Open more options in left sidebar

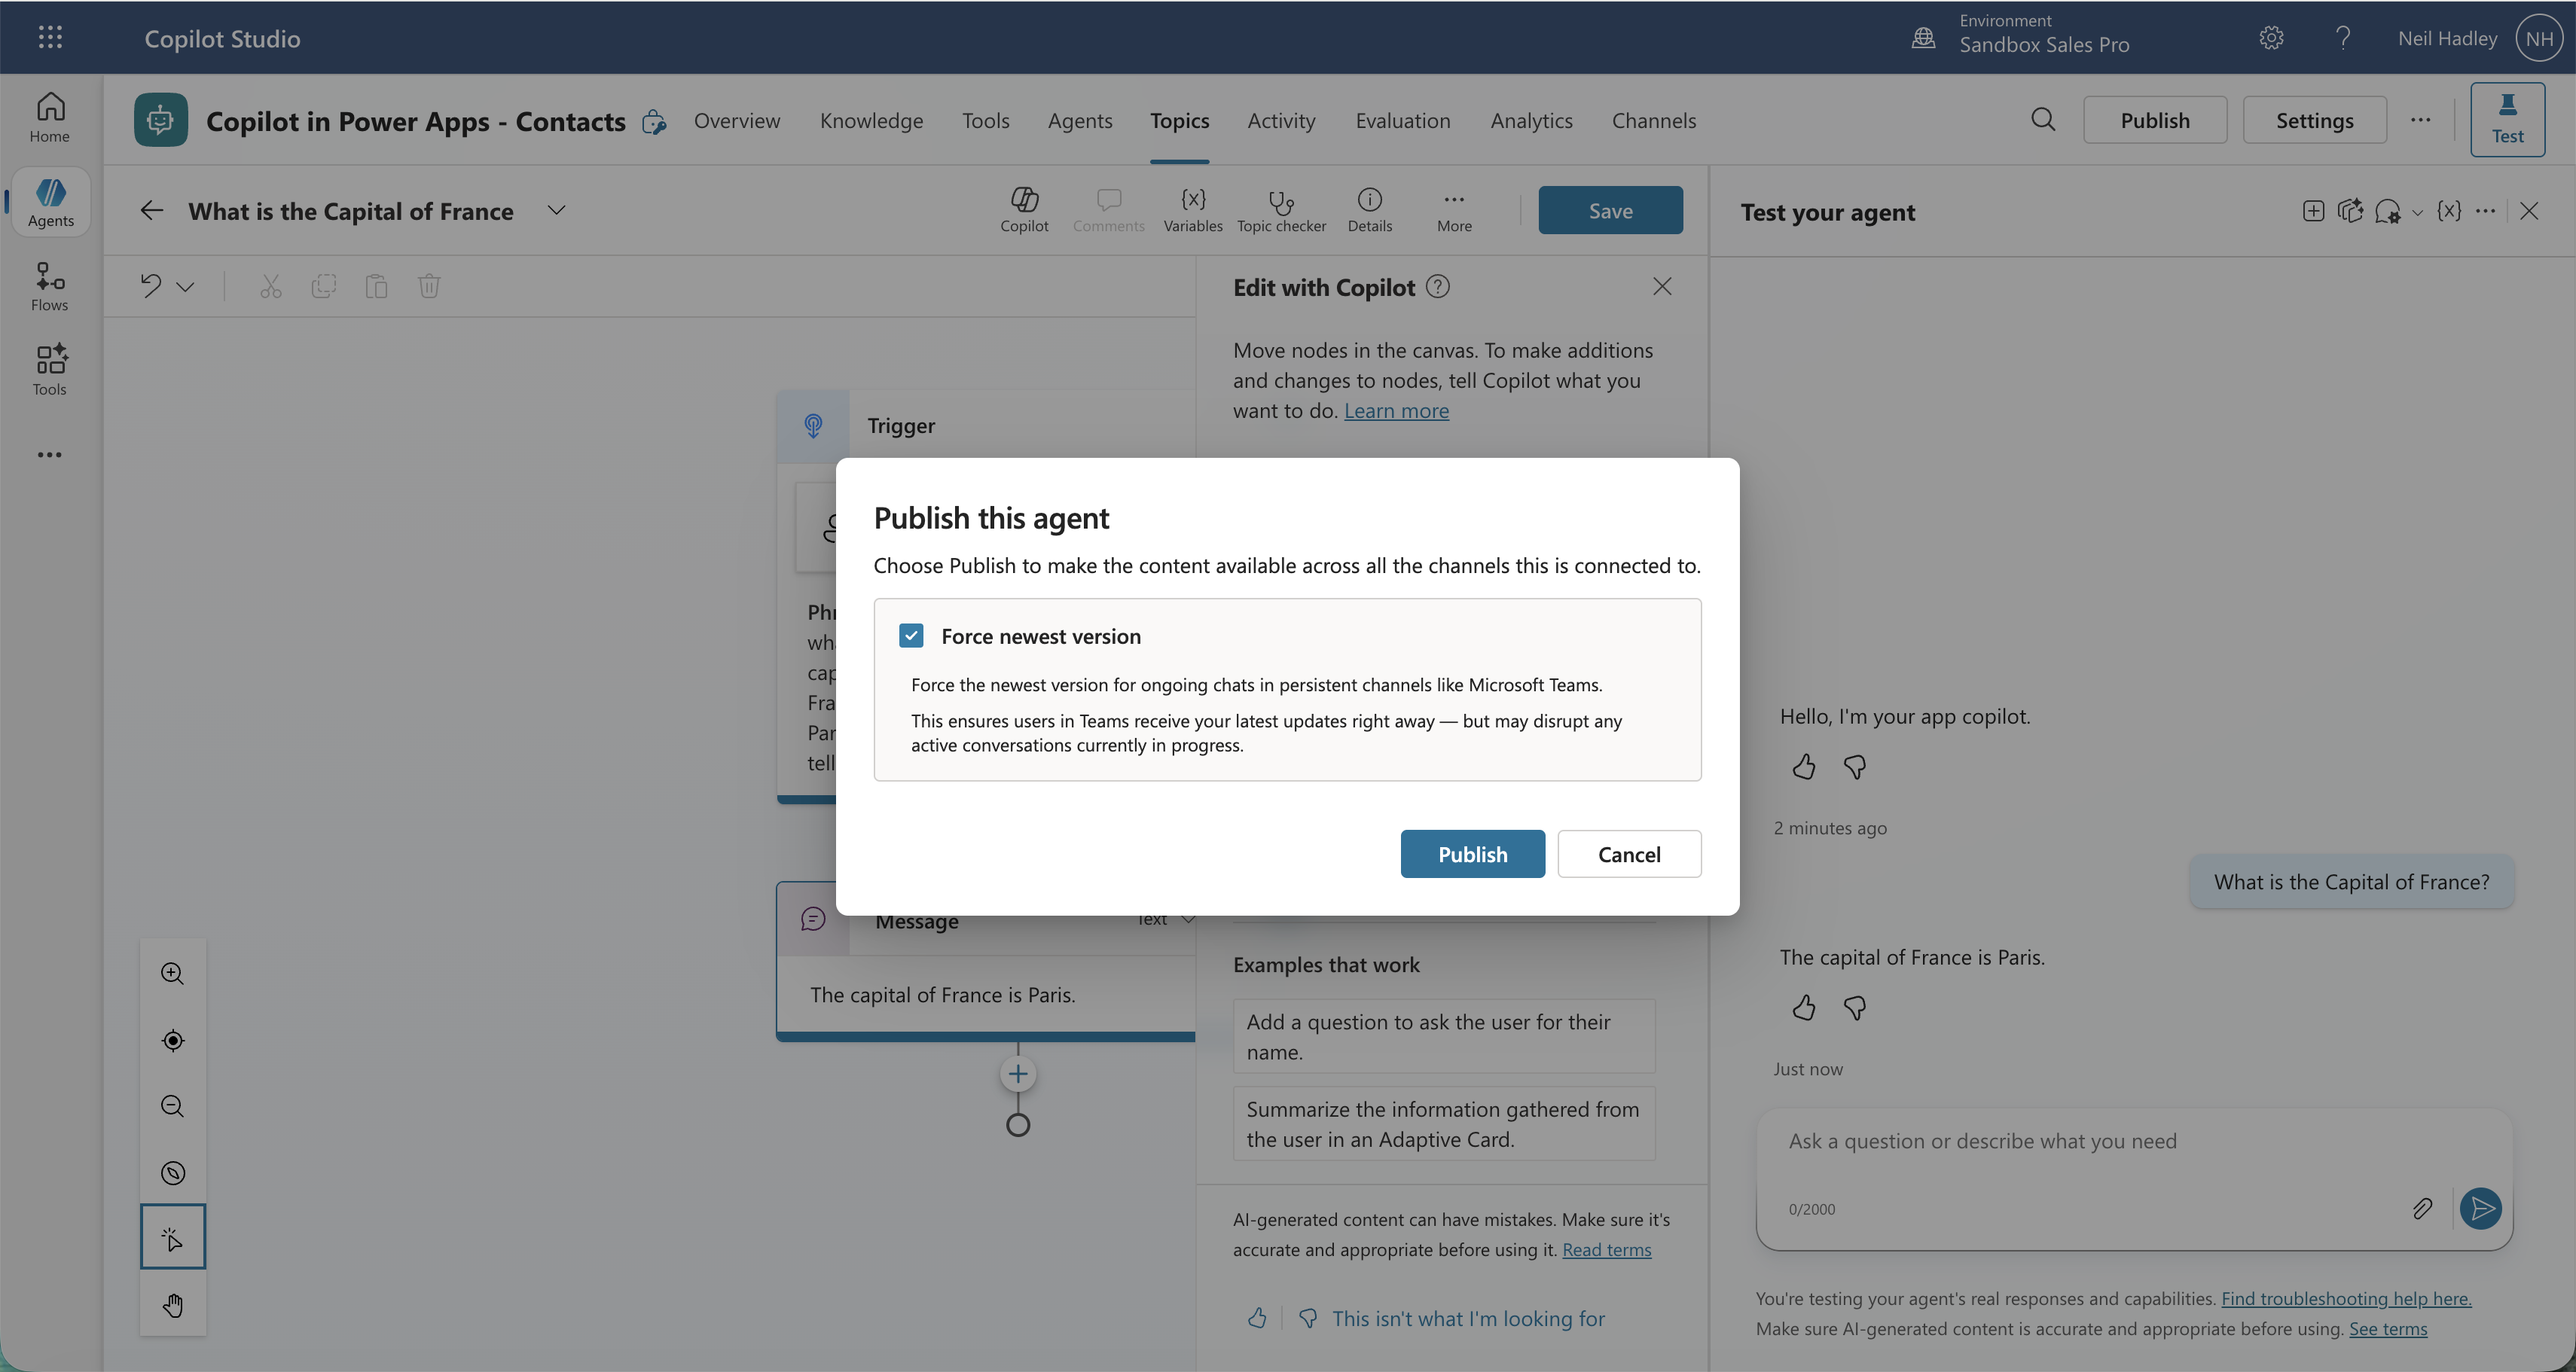click(x=50, y=455)
